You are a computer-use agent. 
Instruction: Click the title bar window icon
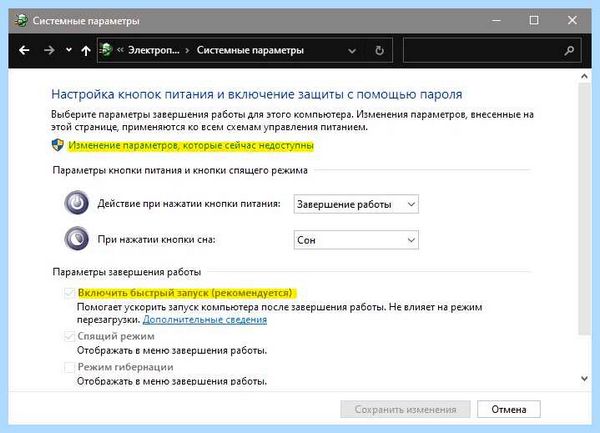(x=21, y=20)
